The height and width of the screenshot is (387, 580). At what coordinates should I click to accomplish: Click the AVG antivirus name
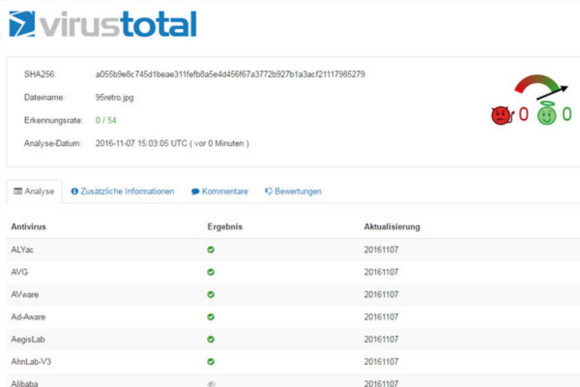(20, 272)
